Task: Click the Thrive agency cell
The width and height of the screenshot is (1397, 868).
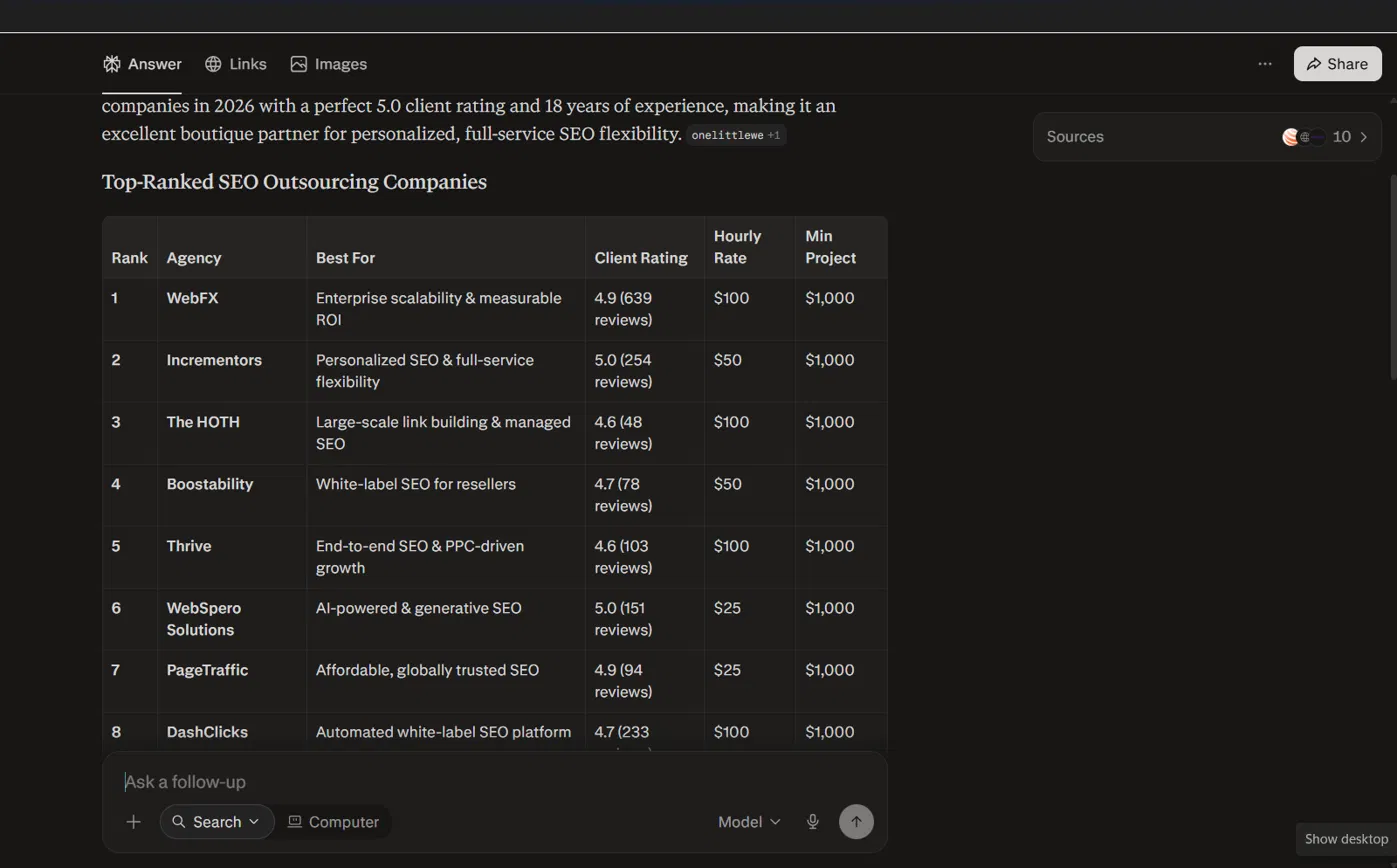Action: coord(232,557)
